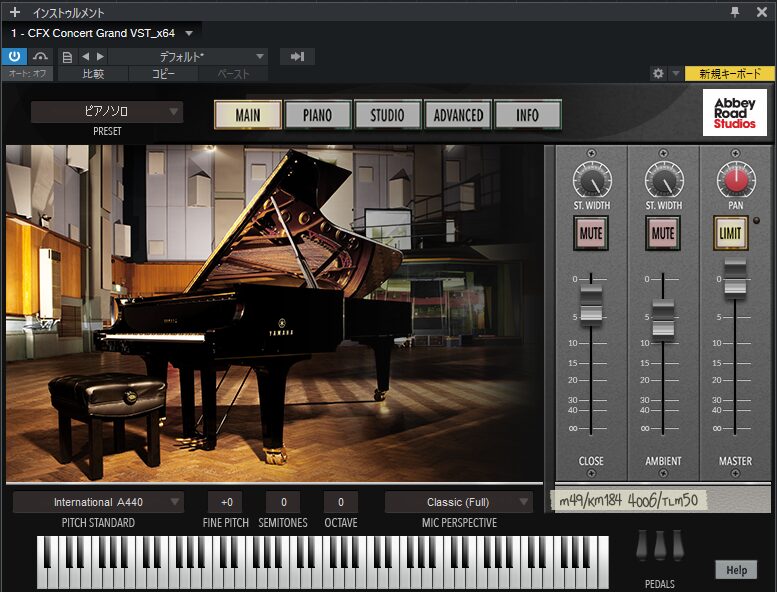This screenshot has height=592, width=777.
Task: Click screw icon below AMBIENT label
Action: [x=663, y=474]
